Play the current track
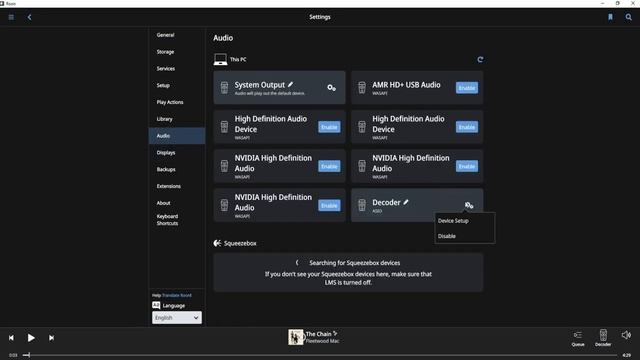Viewport: 640px width, 360px height. (x=31, y=338)
